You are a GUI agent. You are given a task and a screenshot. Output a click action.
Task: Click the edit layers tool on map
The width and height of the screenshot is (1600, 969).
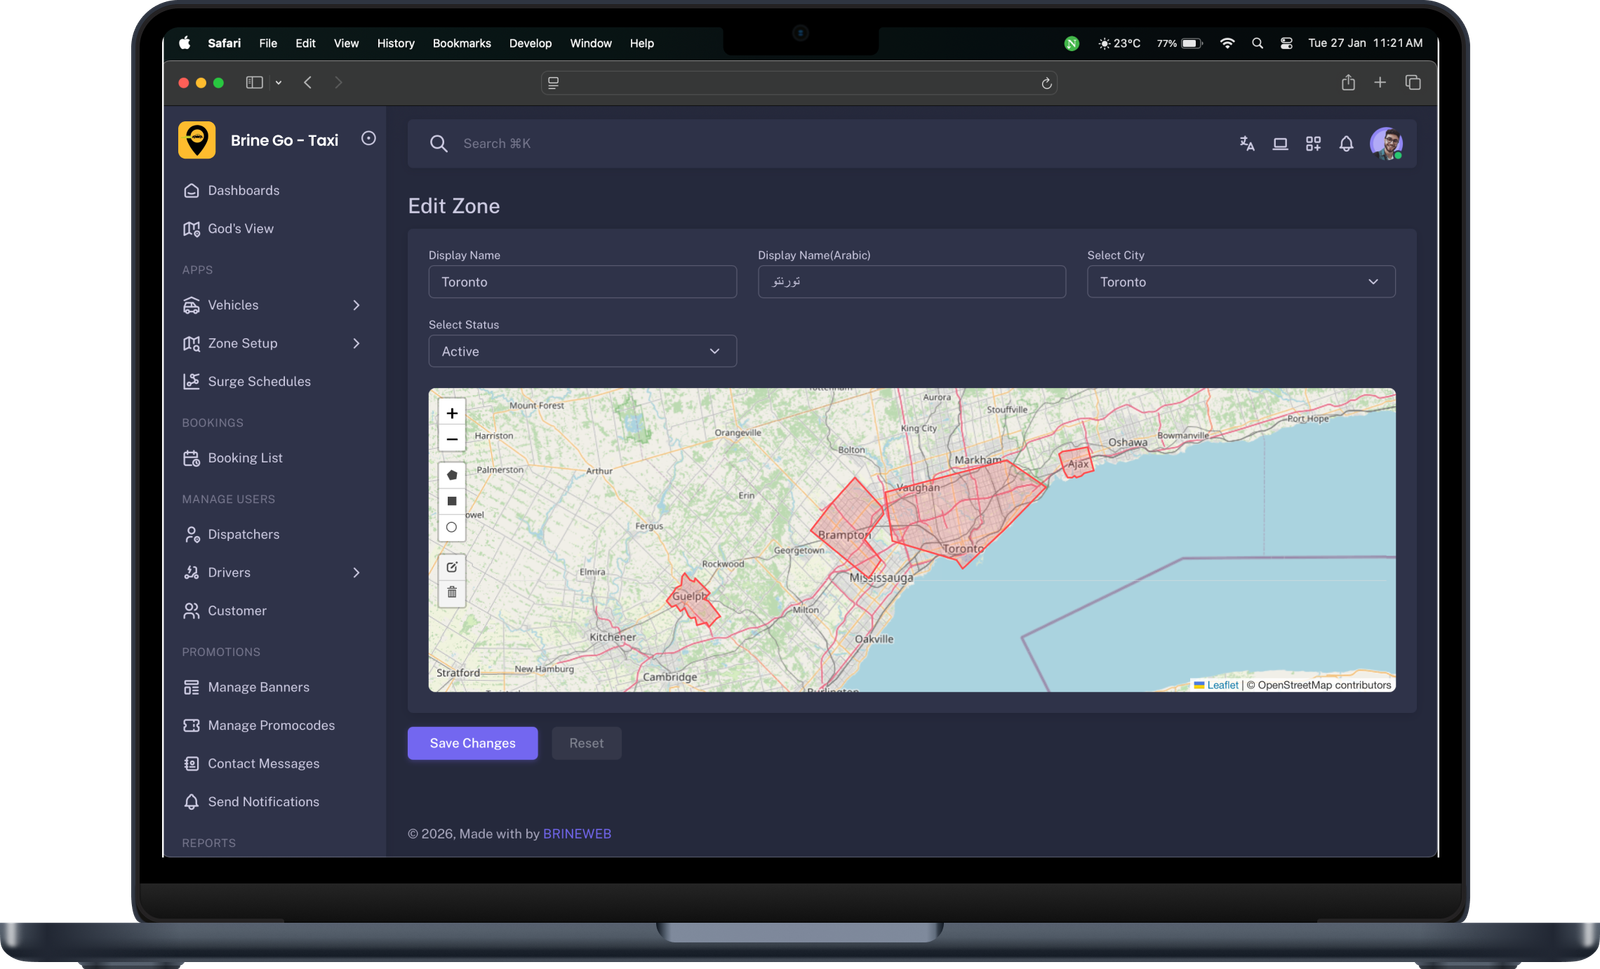[x=452, y=567]
